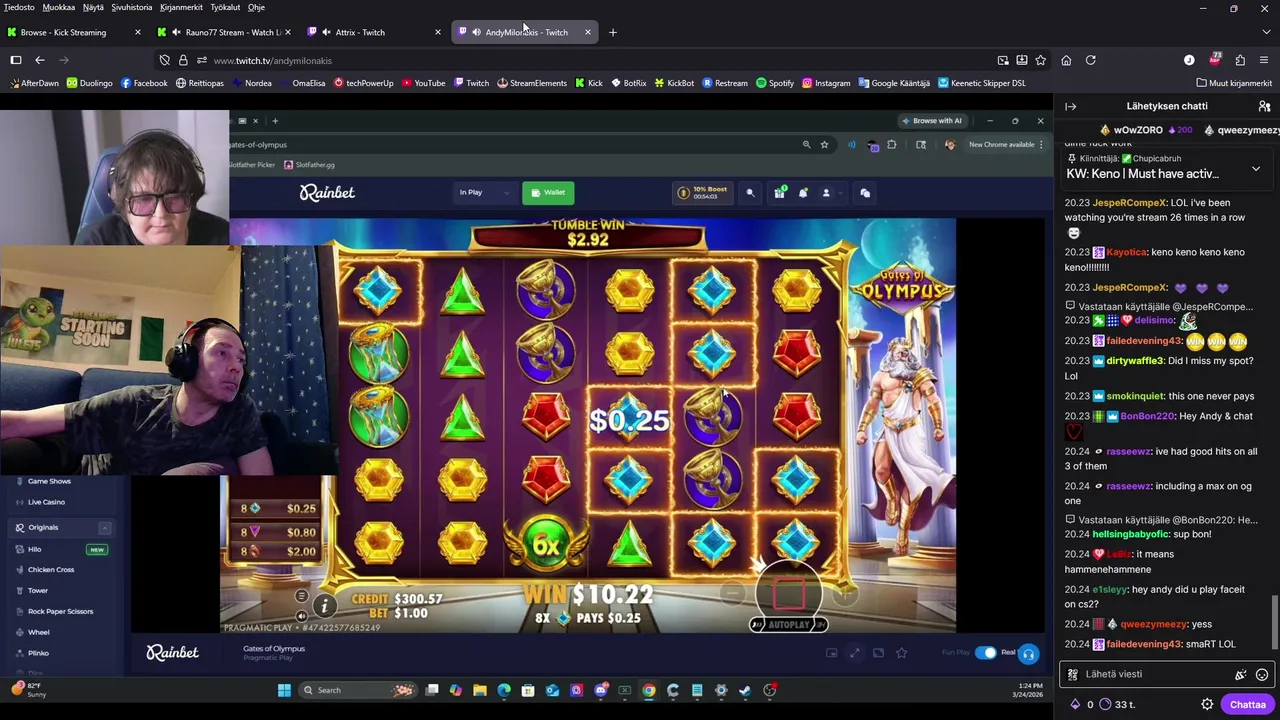The width and height of the screenshot is (1280, 720).
Task: Favorite the game with star icon
Action: [901, 653]
